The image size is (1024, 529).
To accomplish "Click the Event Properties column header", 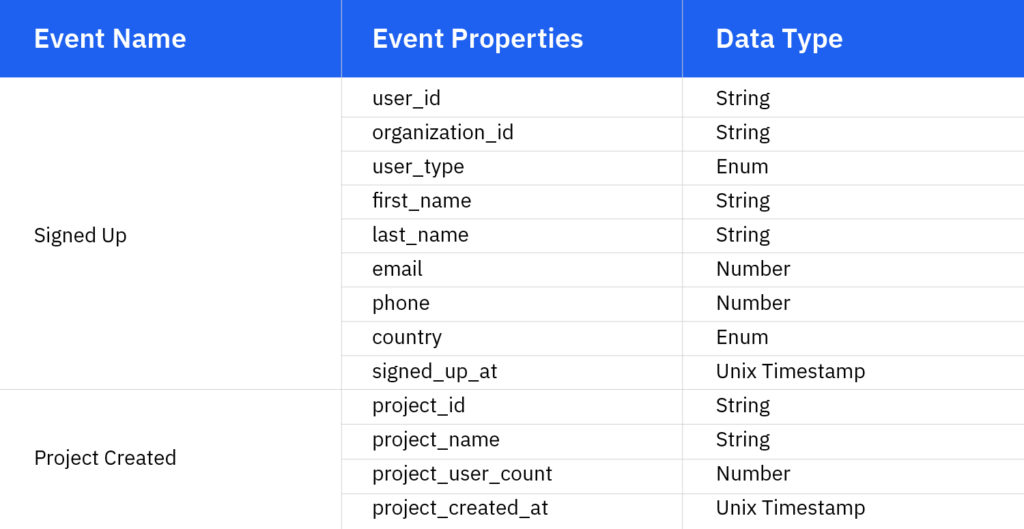I will click(x=477, y=39).
